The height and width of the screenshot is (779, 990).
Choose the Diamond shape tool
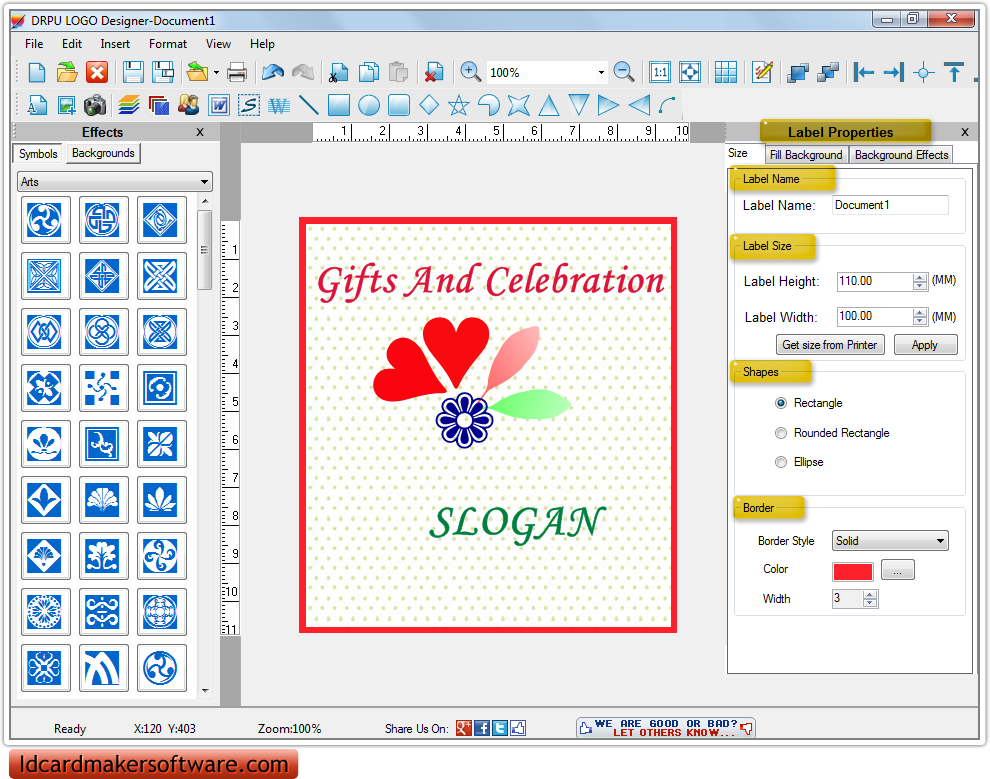[x=428, y=104]
